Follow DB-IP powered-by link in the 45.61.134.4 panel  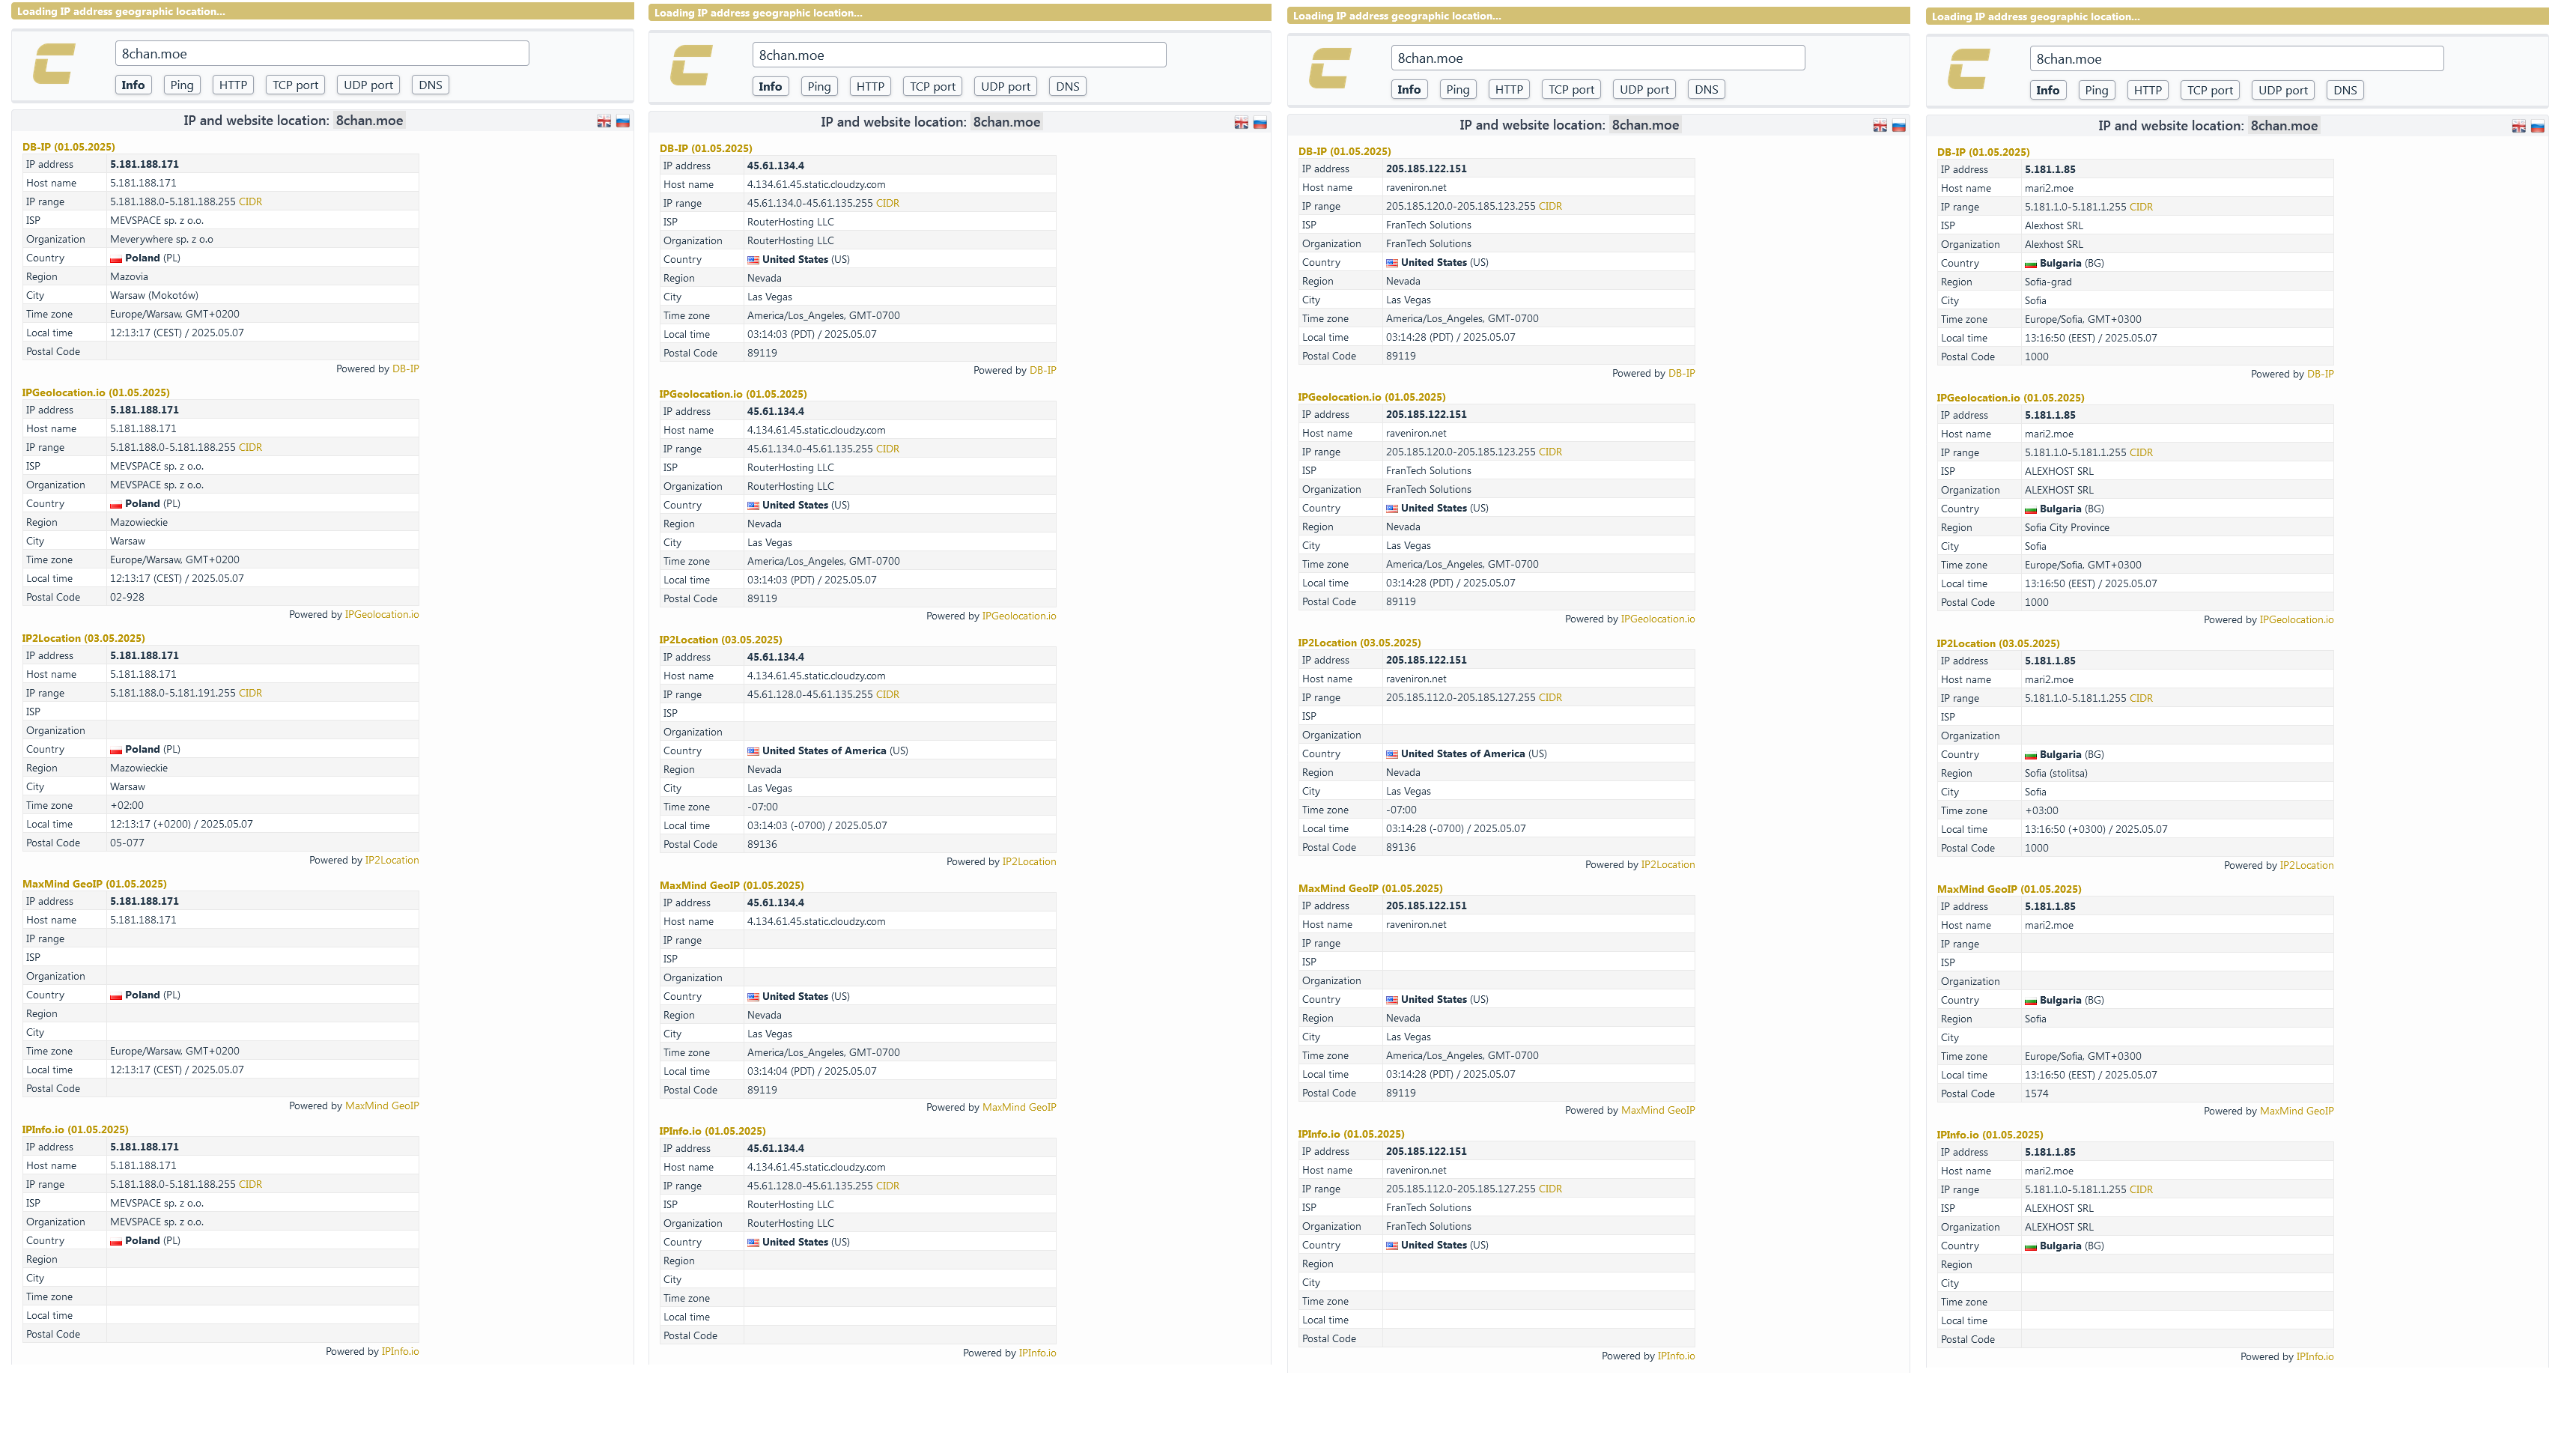[x=1042, y=371]
